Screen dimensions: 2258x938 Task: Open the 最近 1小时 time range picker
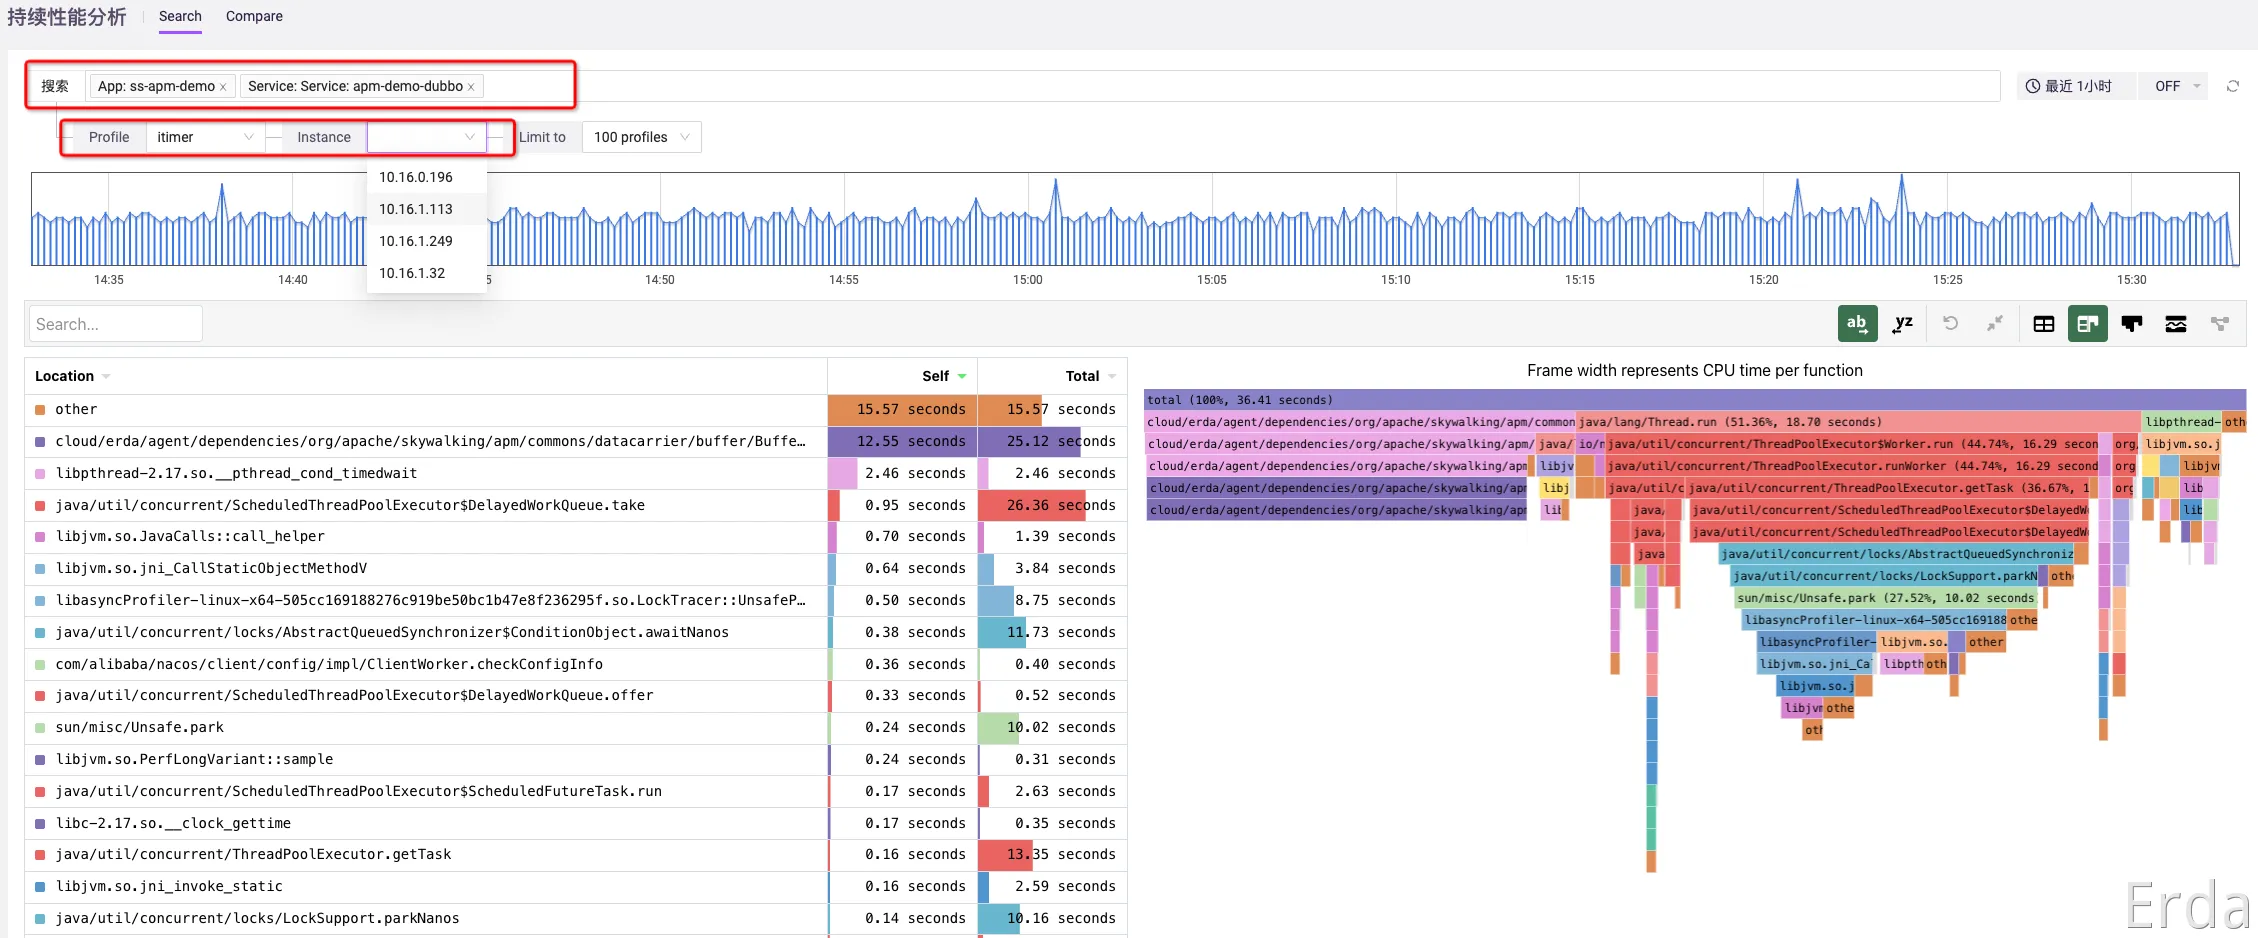(x=2070, y=87)
